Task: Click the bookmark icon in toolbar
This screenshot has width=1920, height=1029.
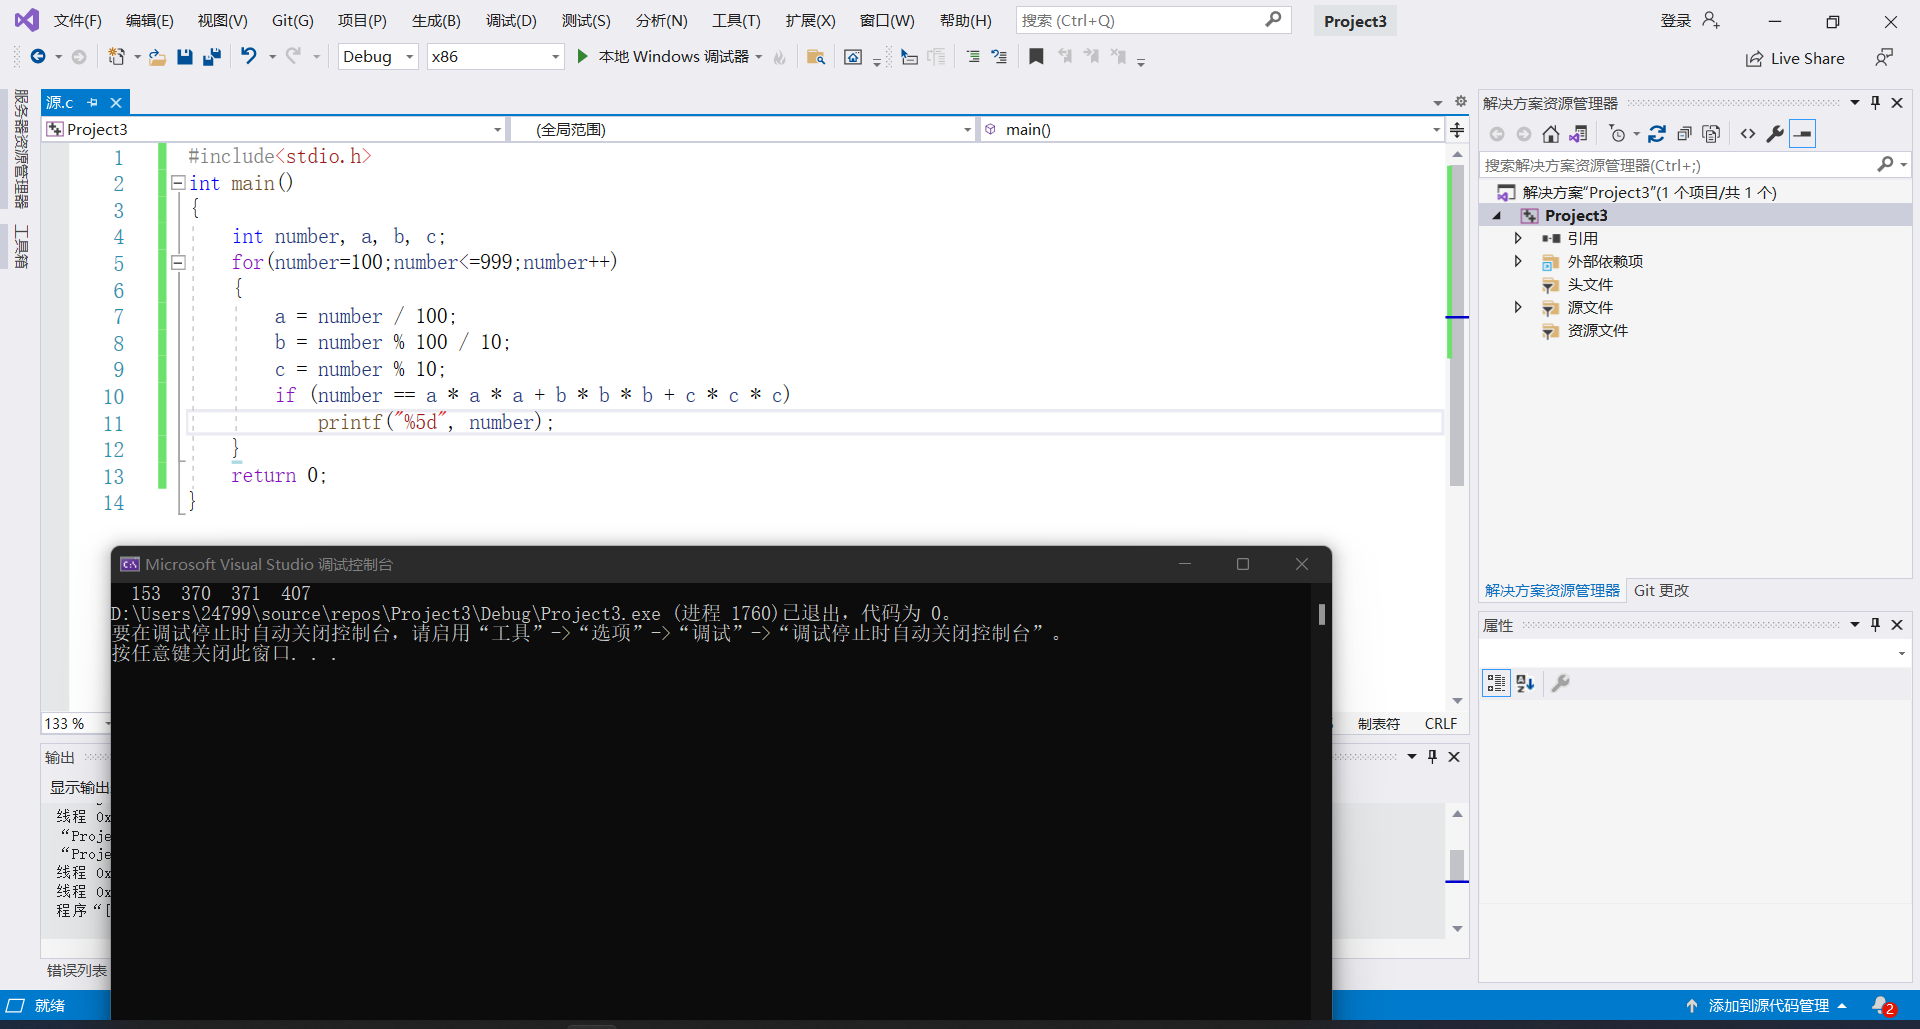Action: [1036, 57]
